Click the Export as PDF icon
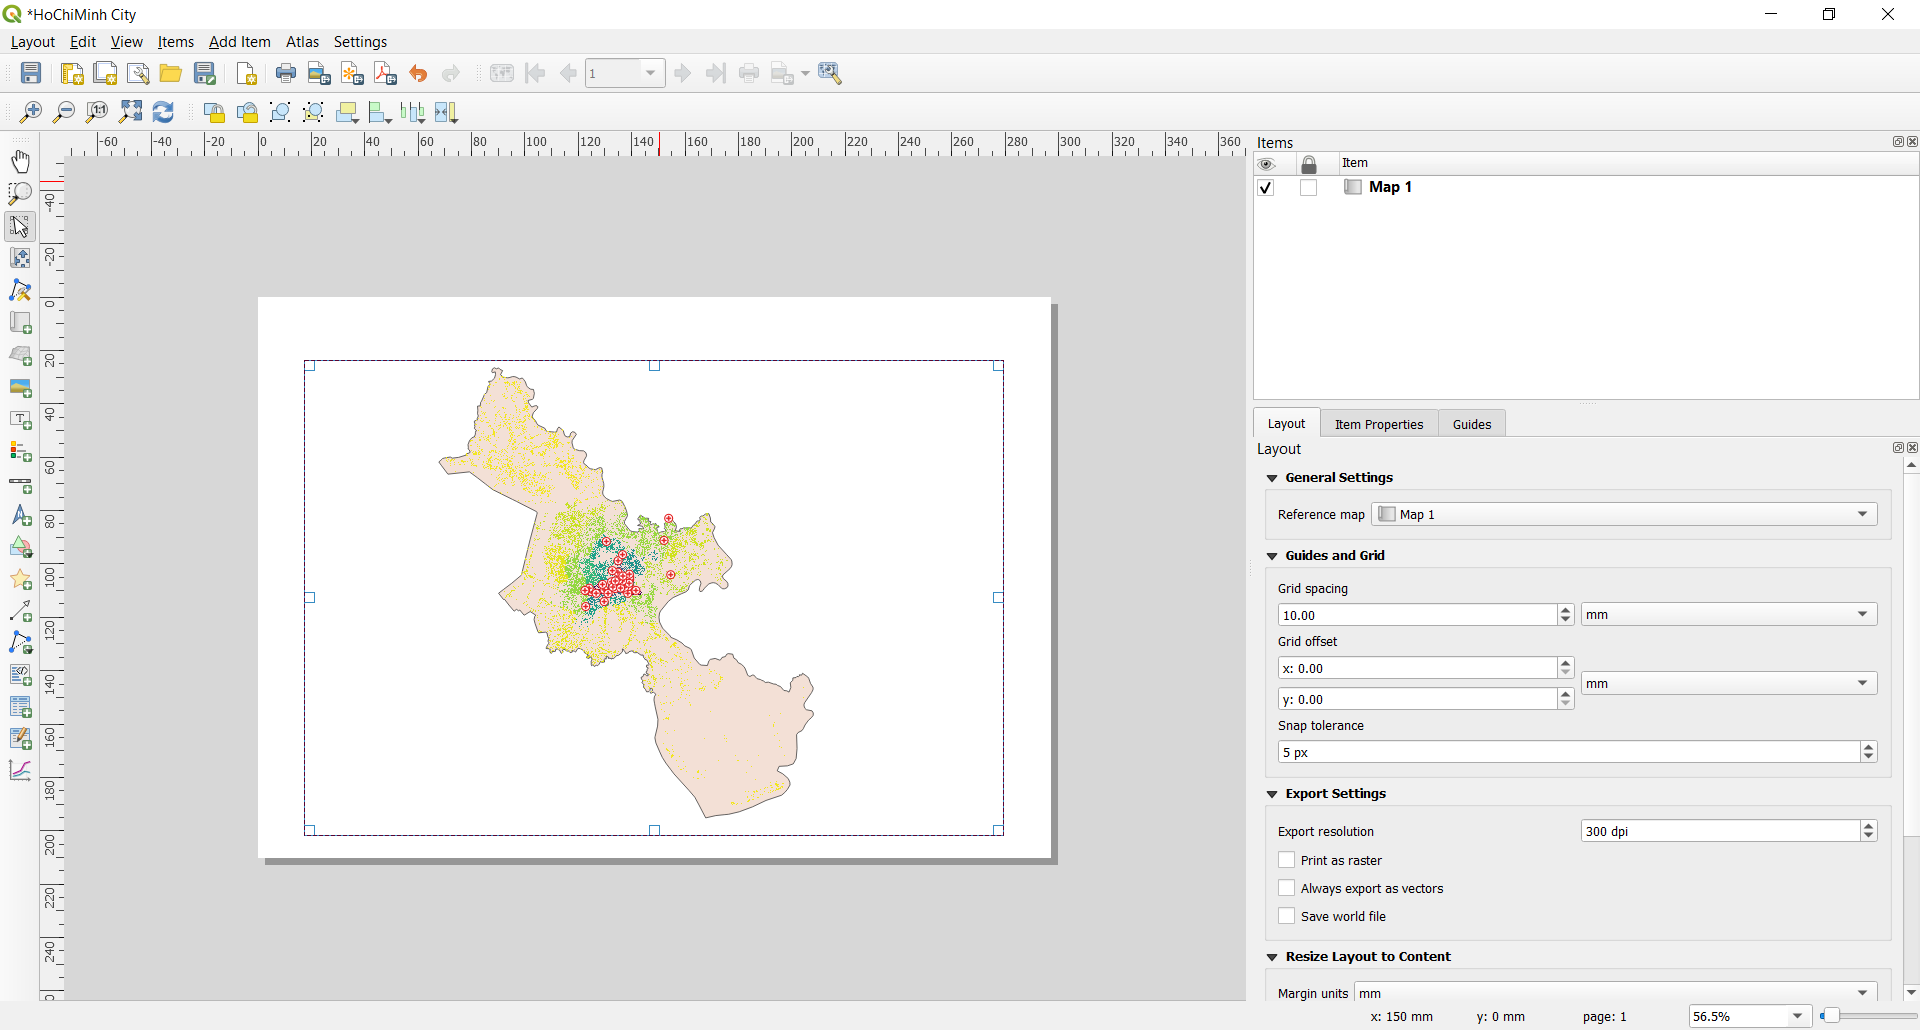 coord(385,73)
